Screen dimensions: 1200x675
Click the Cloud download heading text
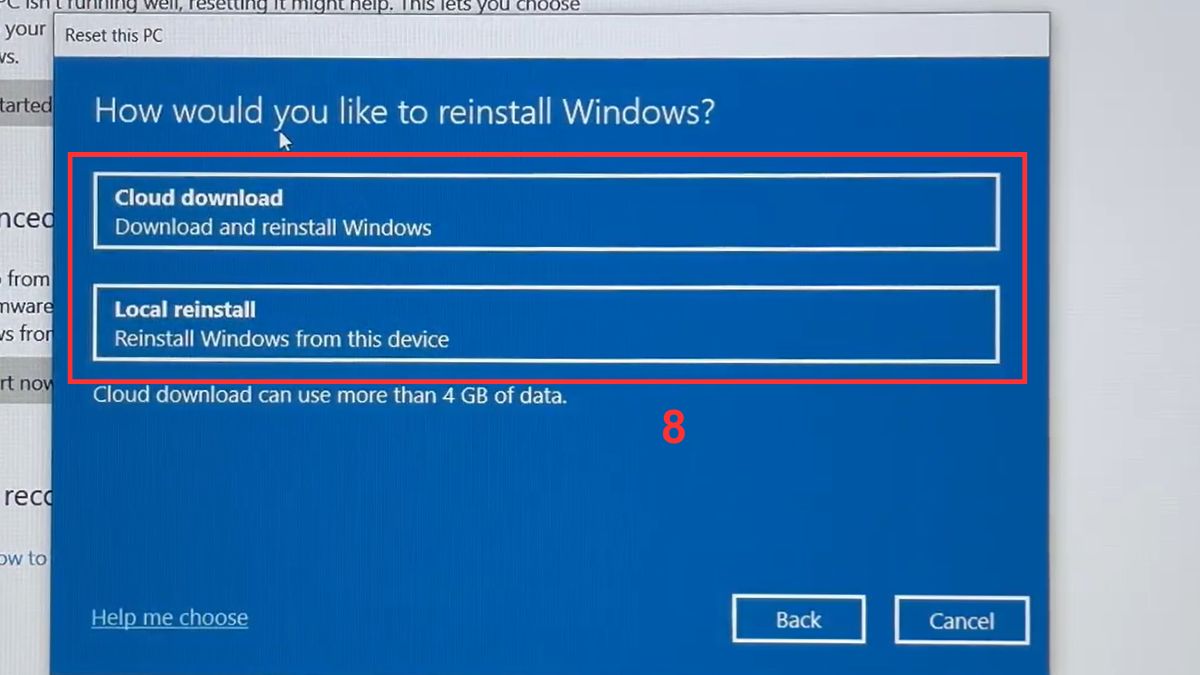coord(198,197)
